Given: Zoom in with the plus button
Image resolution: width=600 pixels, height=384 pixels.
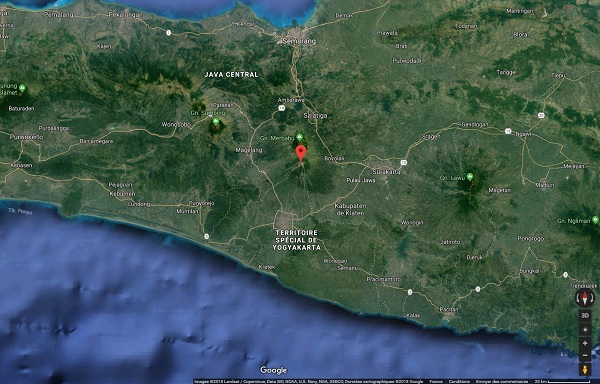Looking at the screenshot, I should (585, 343).
